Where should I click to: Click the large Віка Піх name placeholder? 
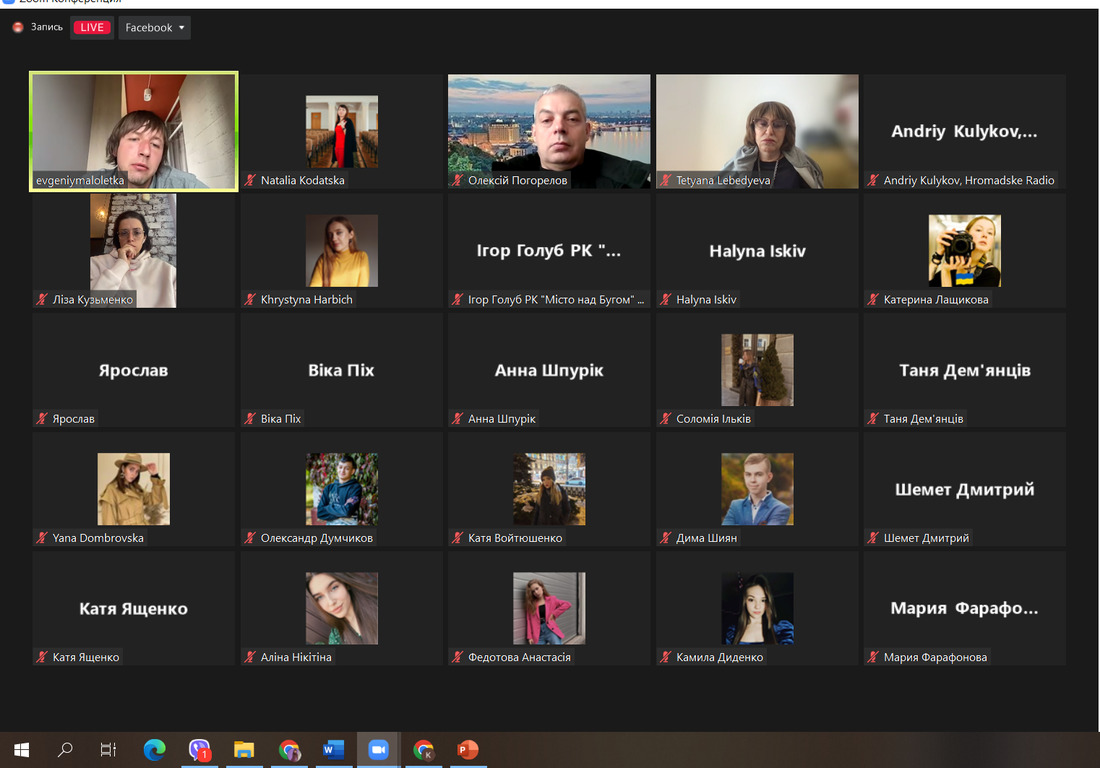341,370
